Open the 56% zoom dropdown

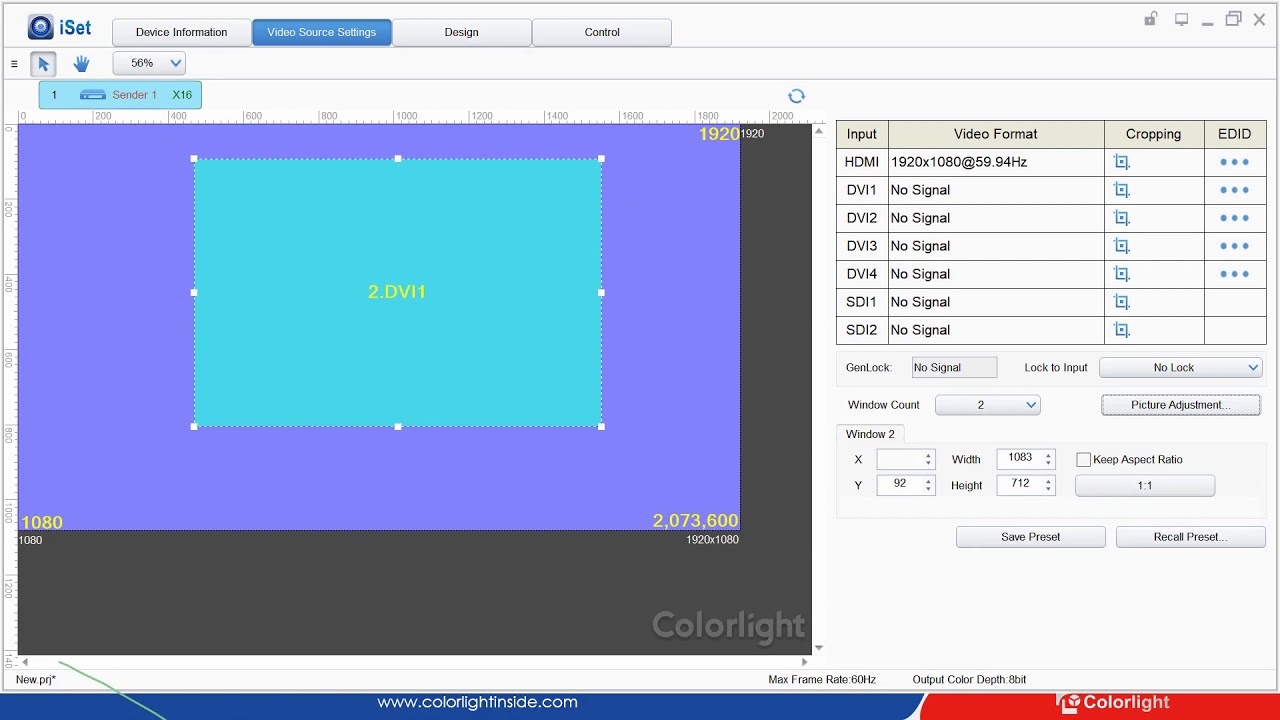[x=149, y=63]
